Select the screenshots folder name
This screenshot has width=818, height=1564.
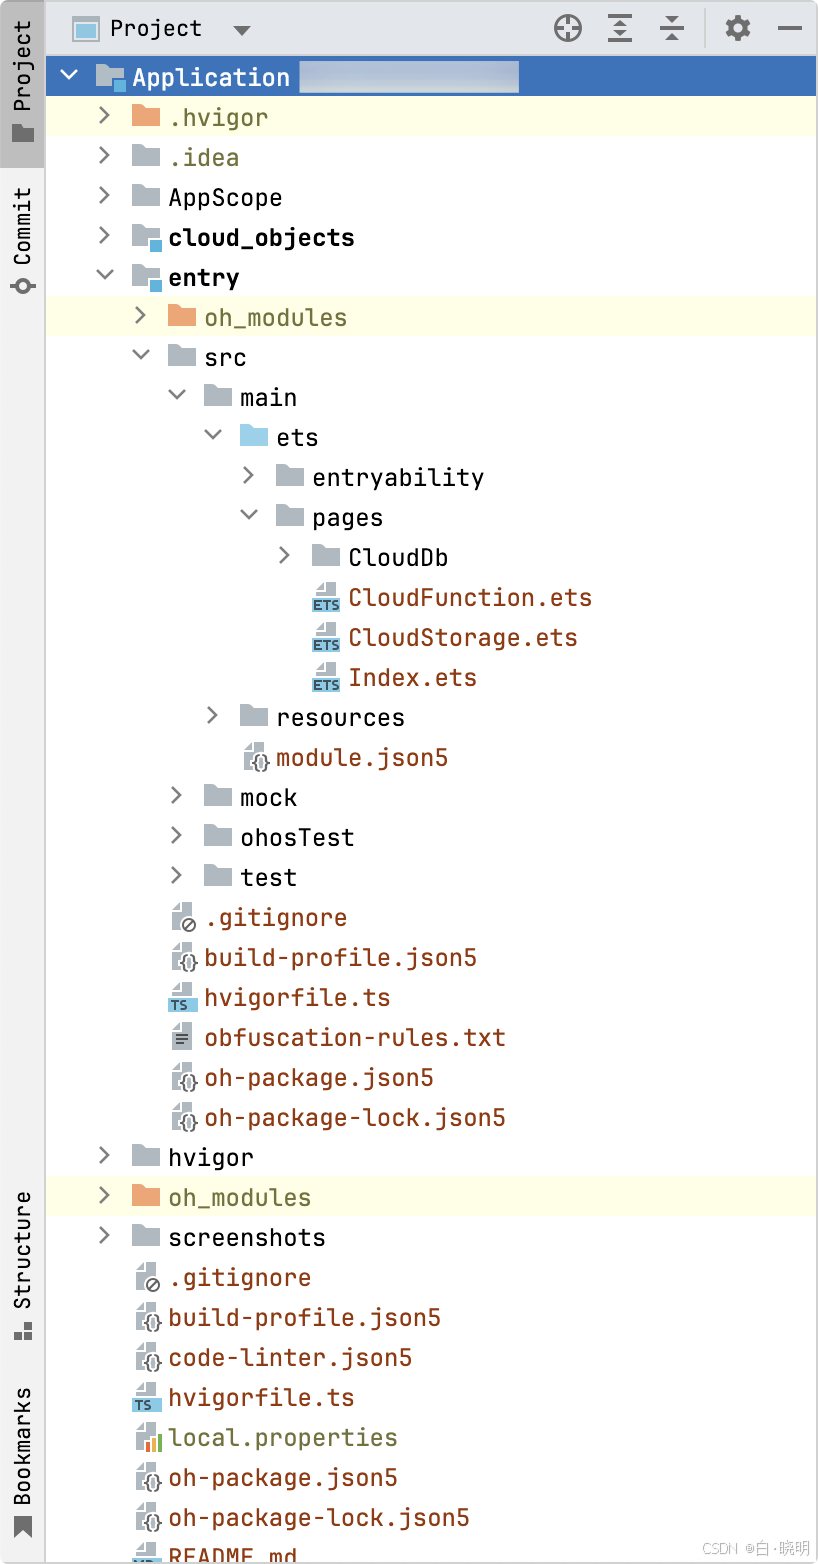point(247,1238)
